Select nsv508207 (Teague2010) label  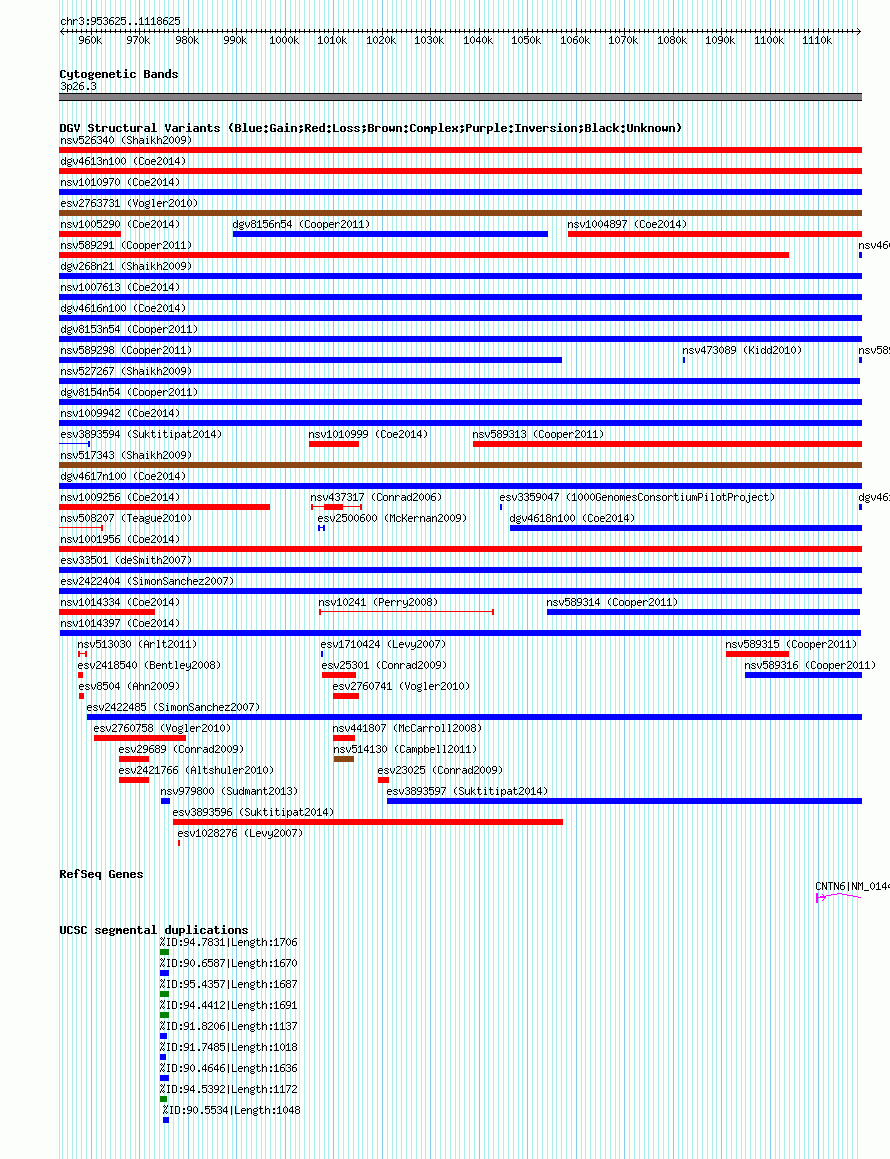pyautogui.click(x=126, y=518)
